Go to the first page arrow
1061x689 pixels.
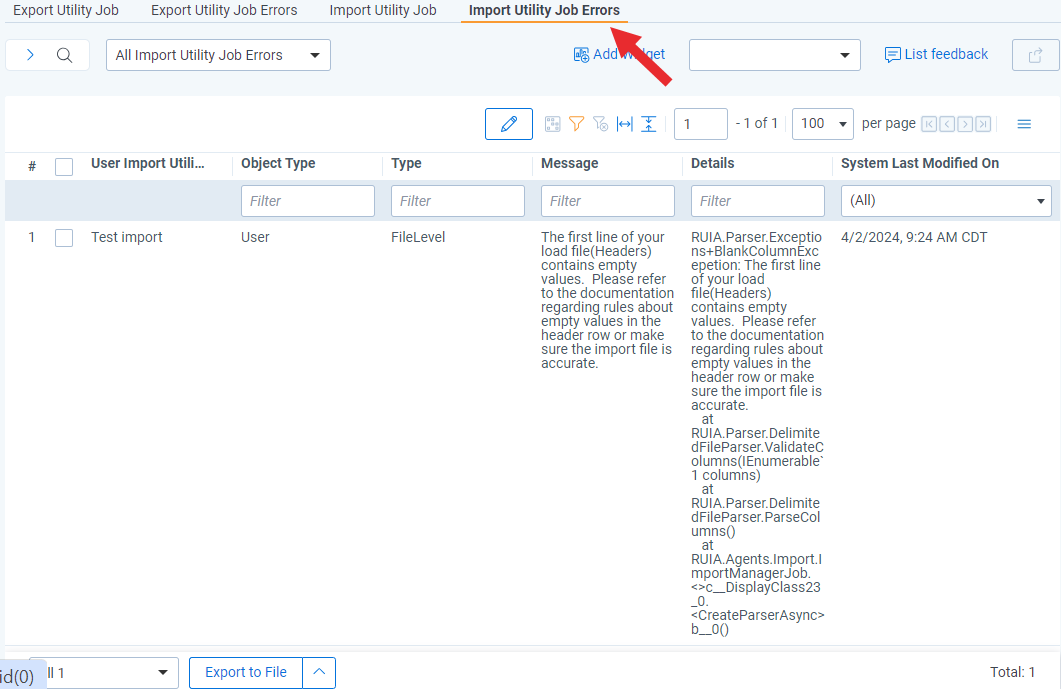929,124
